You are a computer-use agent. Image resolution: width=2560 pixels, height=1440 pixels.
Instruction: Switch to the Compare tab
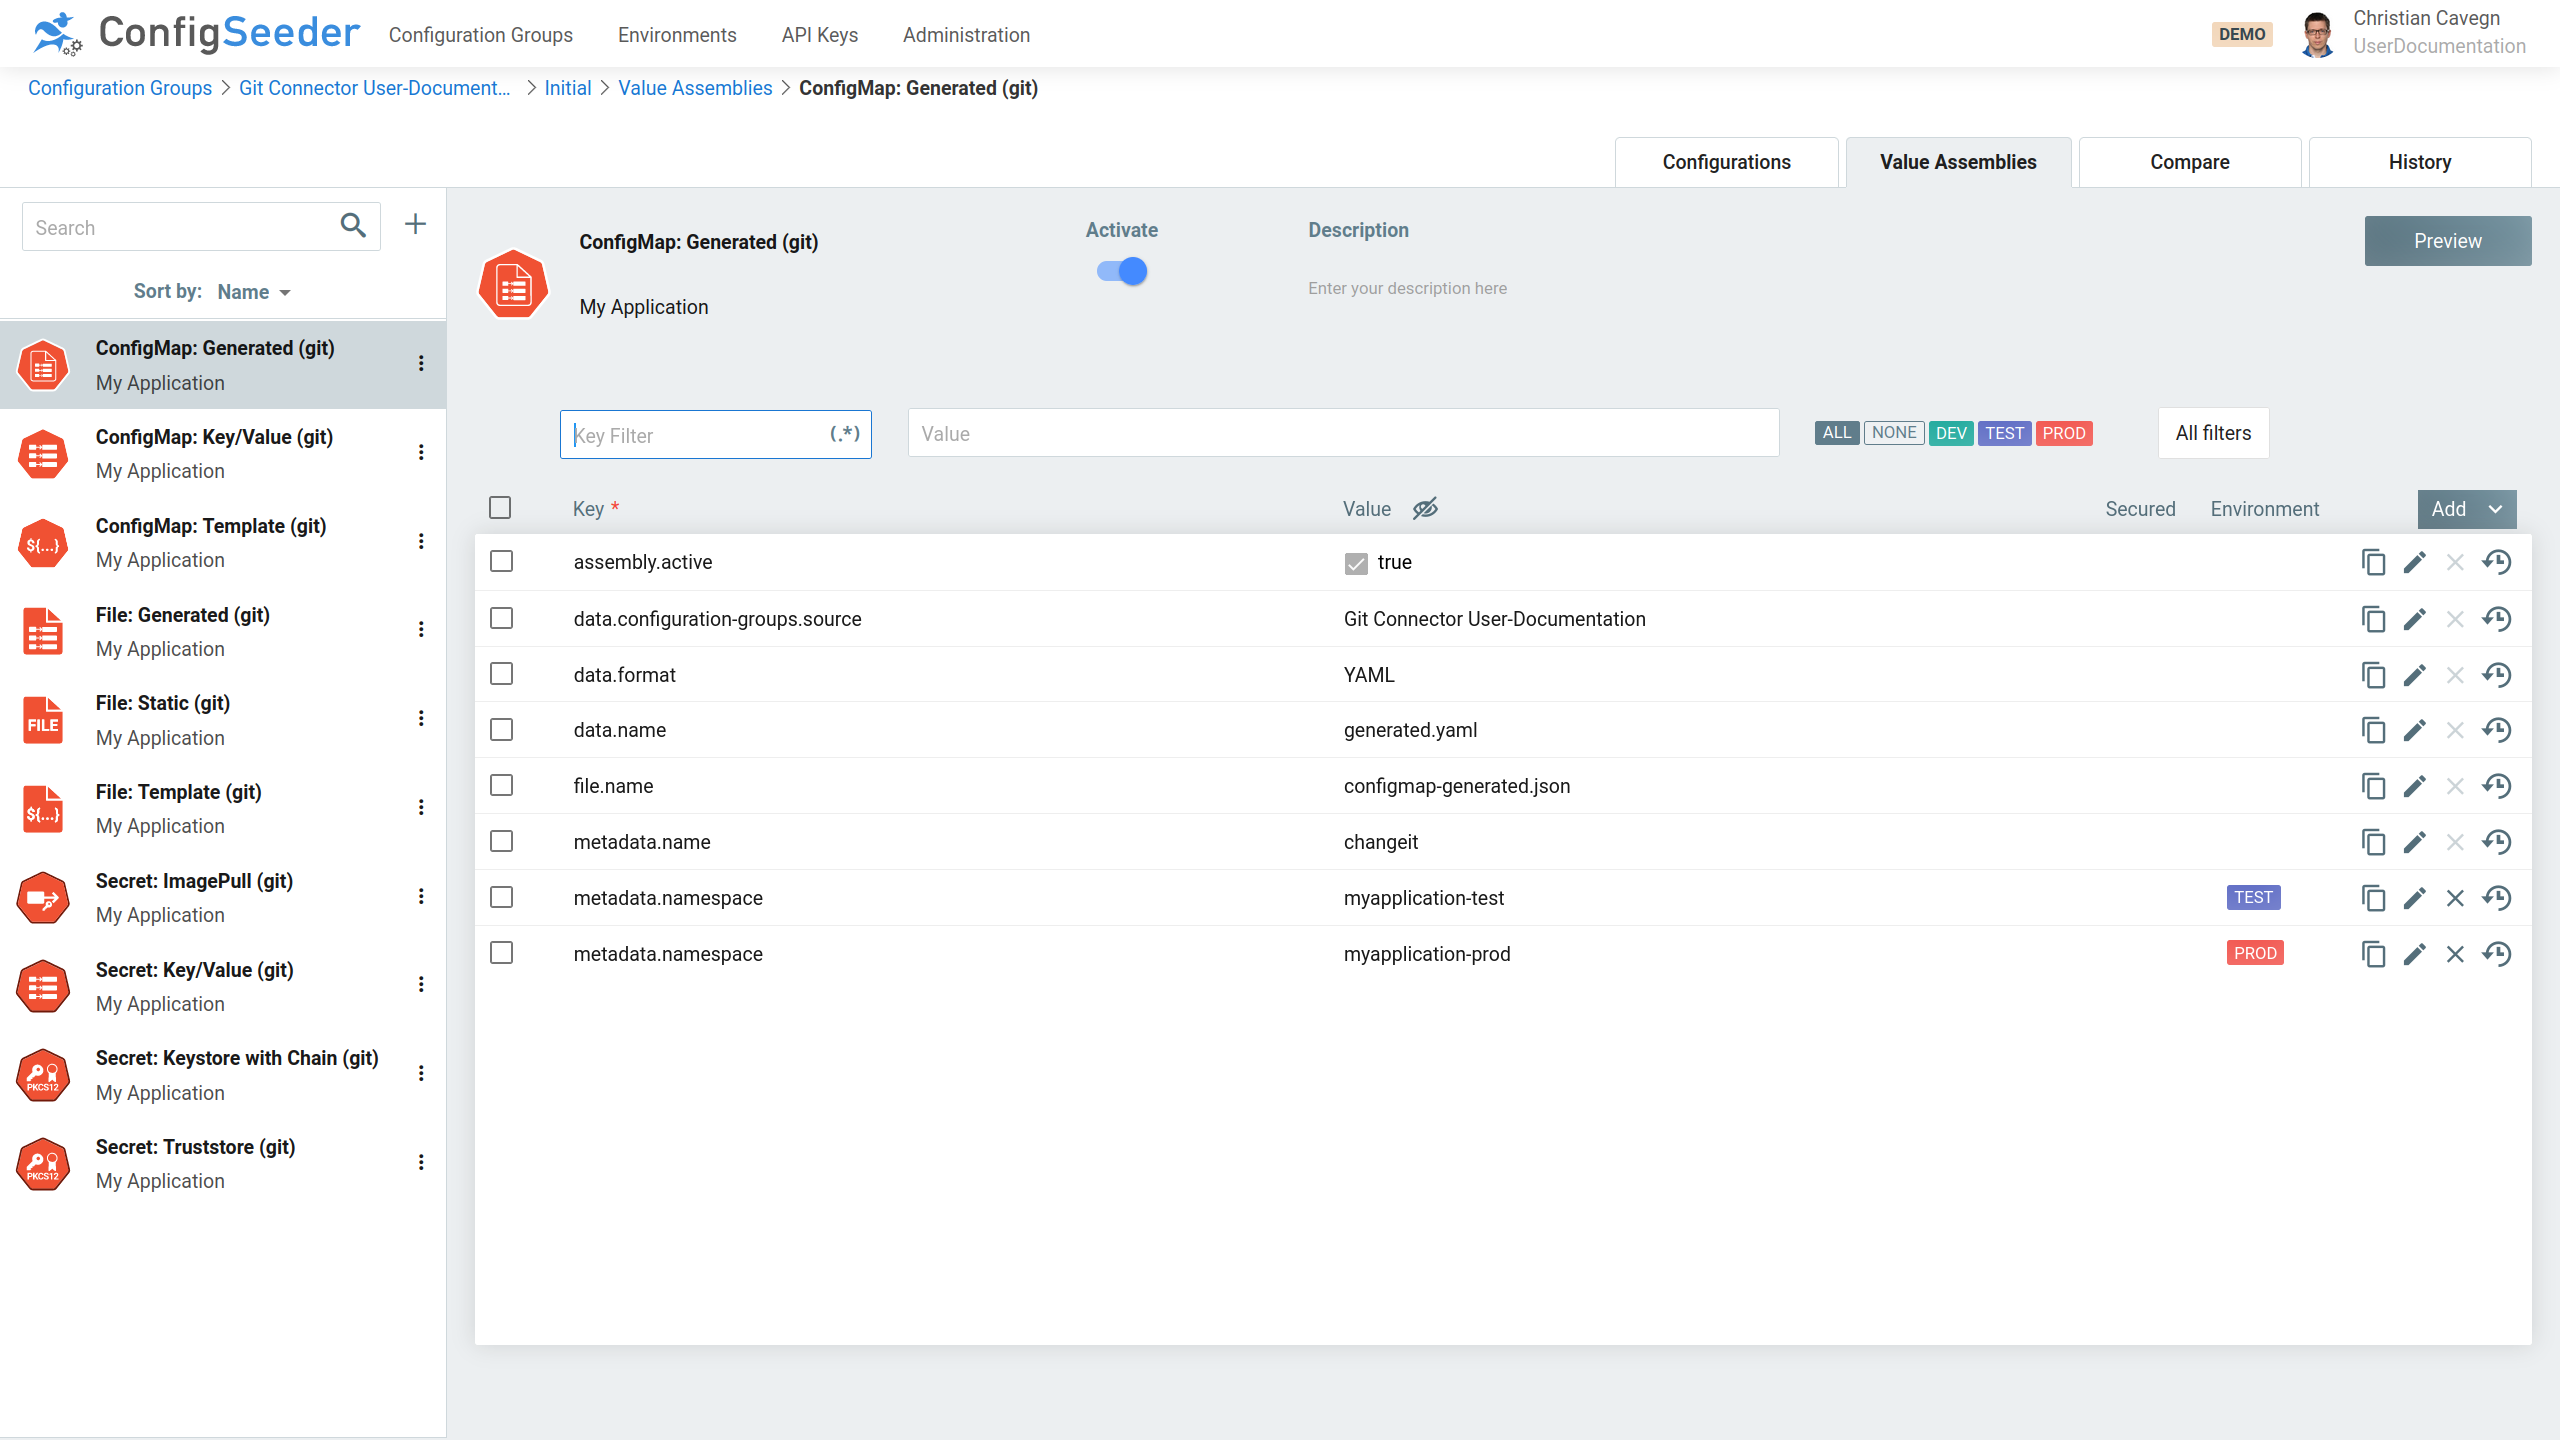[x=2189, y=161]
